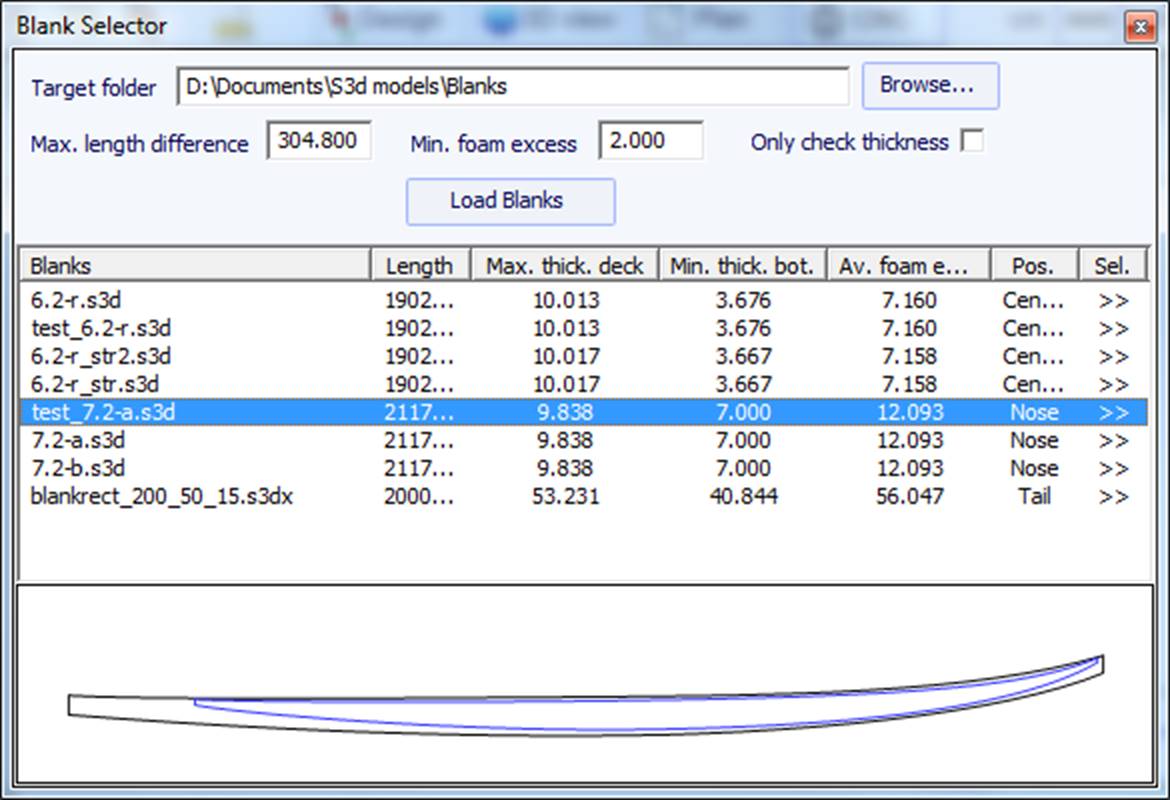
Task: Click the >> arrow for blankrect_200_50_15.s3dx
Action: pyautogui.click(x=1112, y=496)
